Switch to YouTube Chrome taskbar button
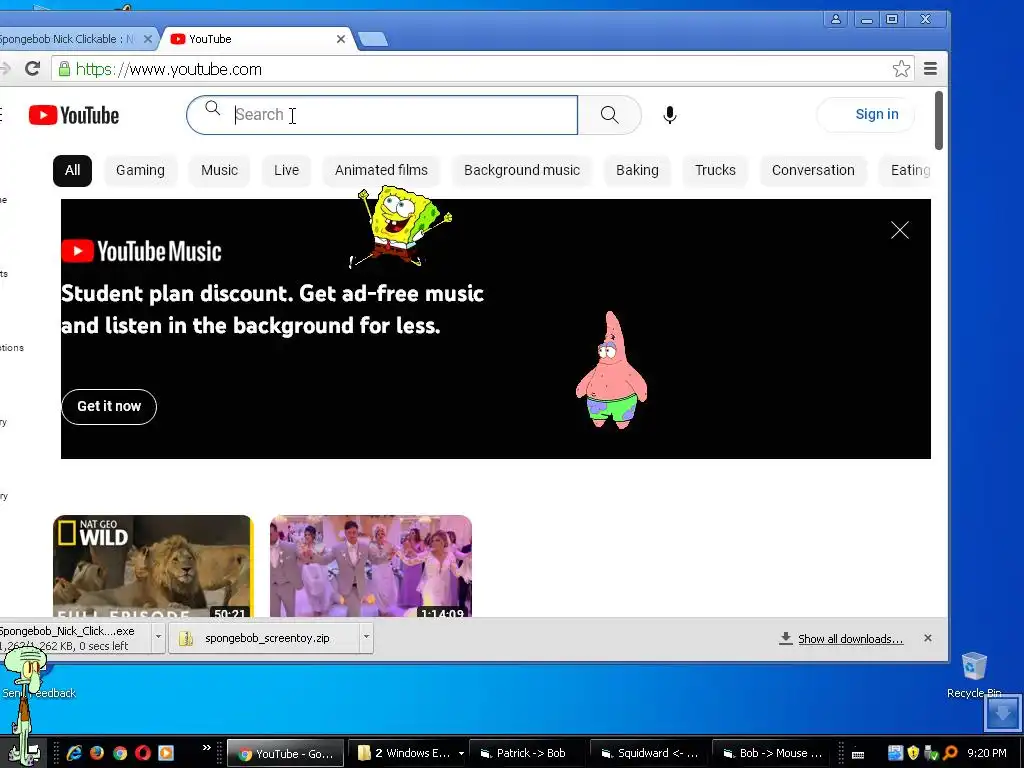The height and width of the screenshot is (768, 1024). click(x=285, y=753)
